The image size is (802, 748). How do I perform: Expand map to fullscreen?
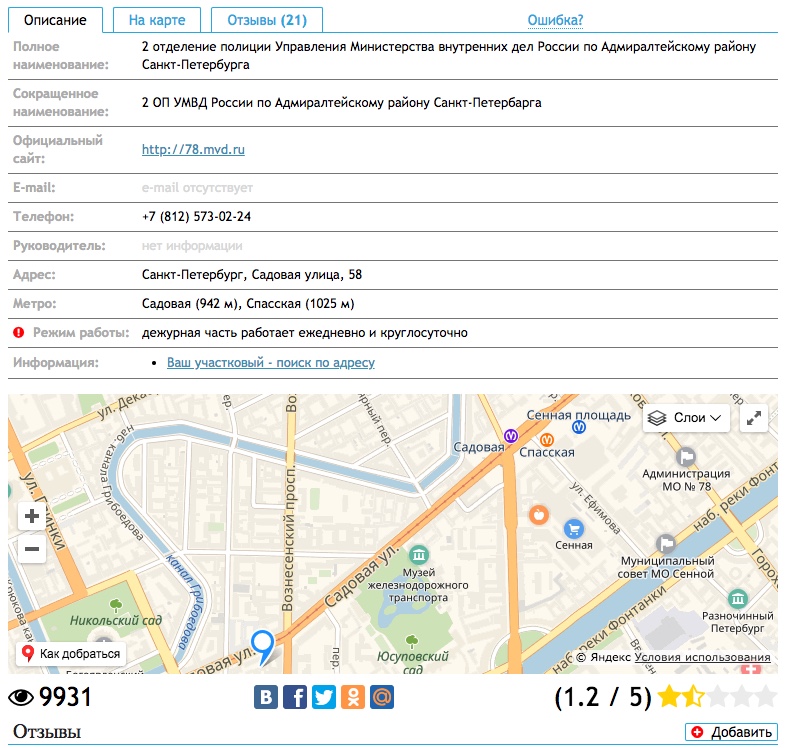pyautogui.click(x=754, y=418)
